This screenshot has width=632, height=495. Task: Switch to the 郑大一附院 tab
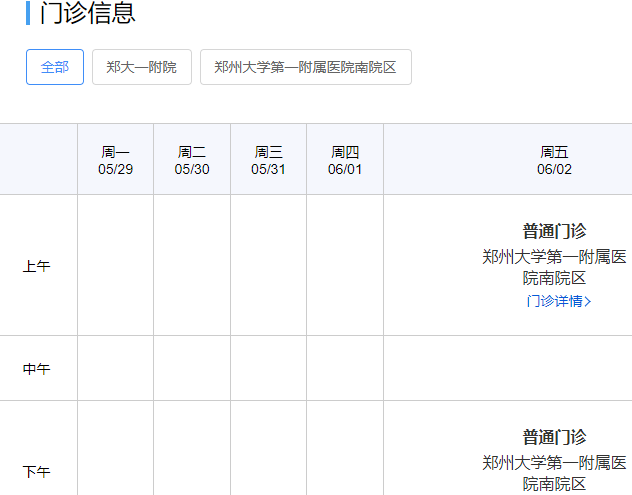[x=141, y=67]
